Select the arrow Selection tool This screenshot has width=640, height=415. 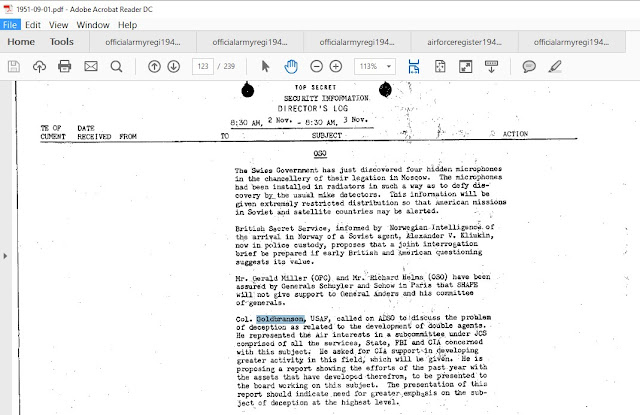(265, 66)
